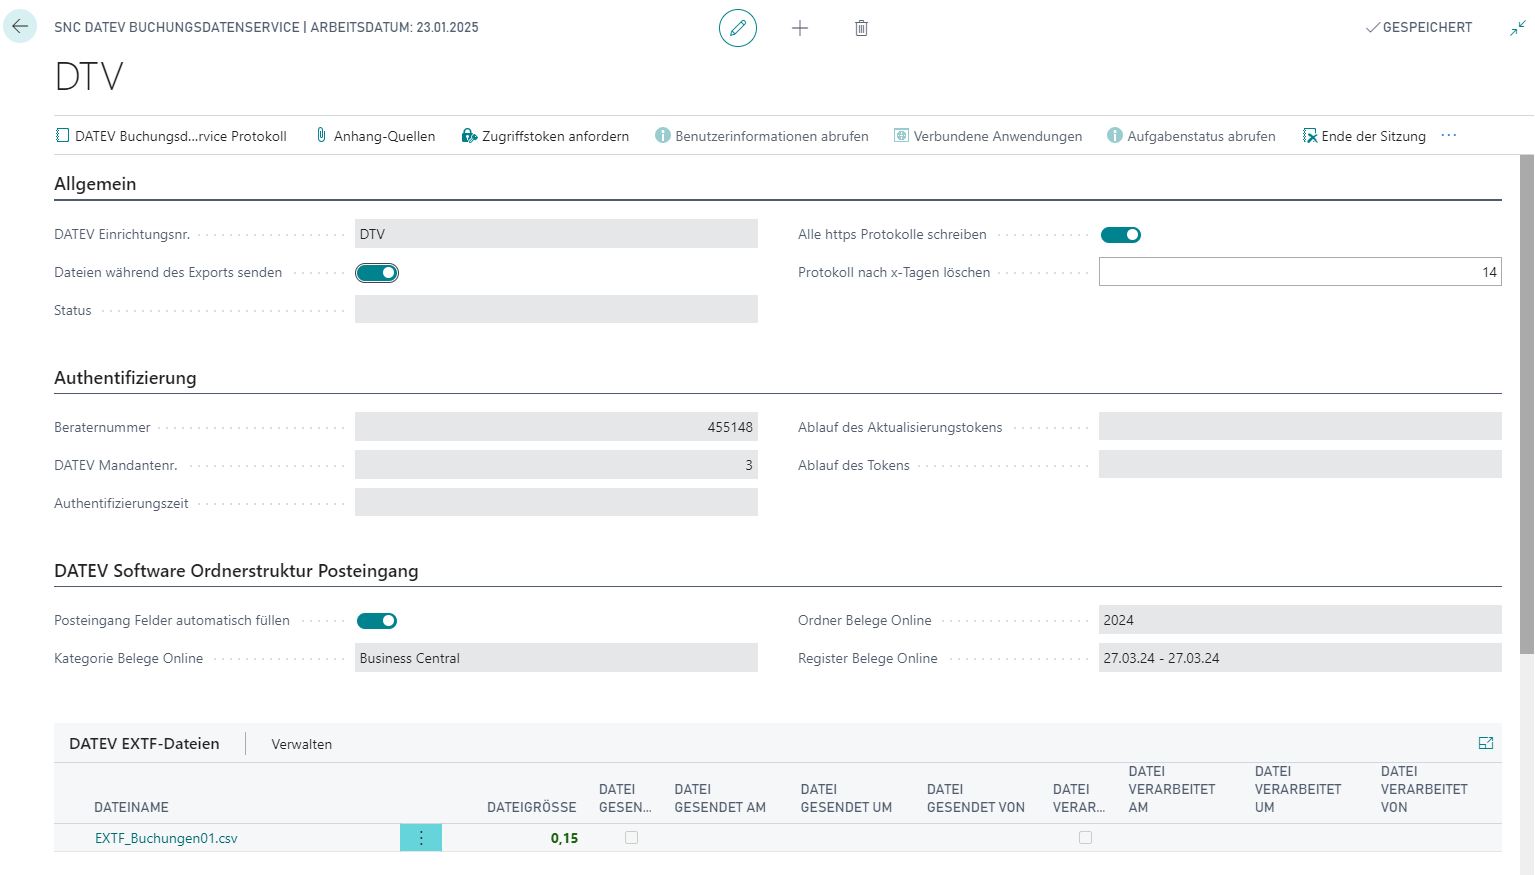
Task: Click the pencil edit icon
Action: point(738,28)
